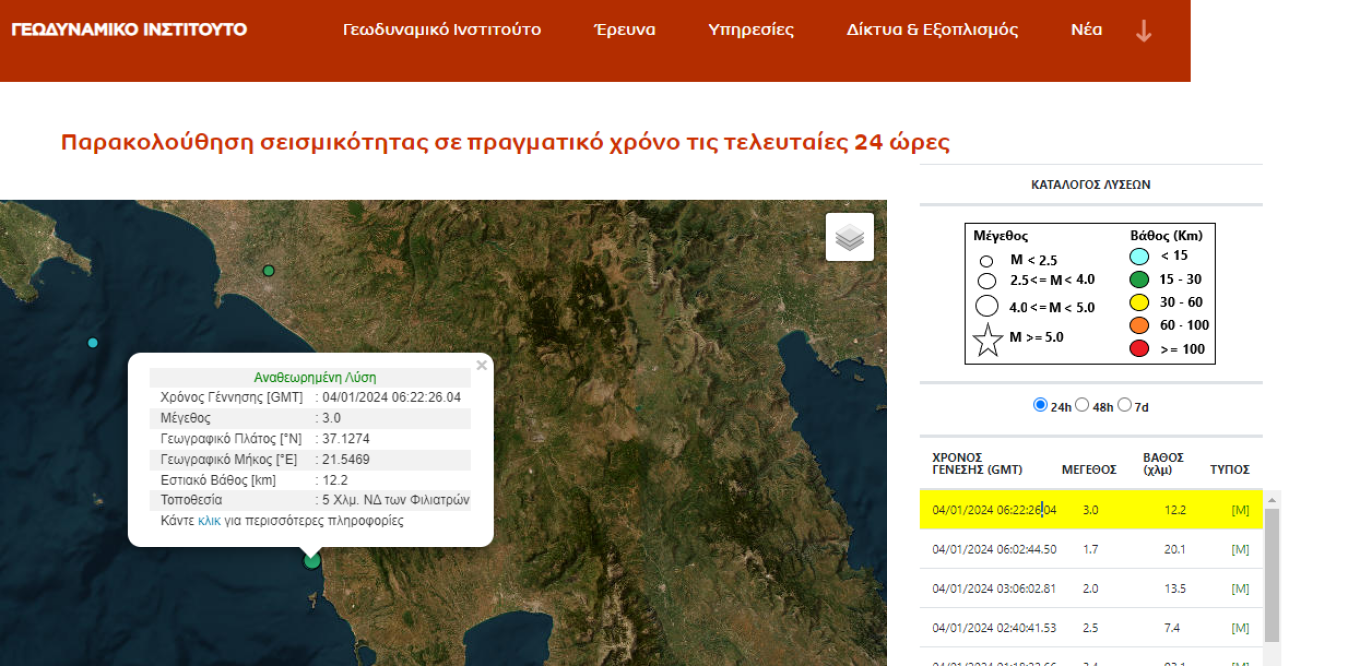Select the 48h time range radio
The height and width of the screenshot is (666, 1360).
tap(1082, 405)
